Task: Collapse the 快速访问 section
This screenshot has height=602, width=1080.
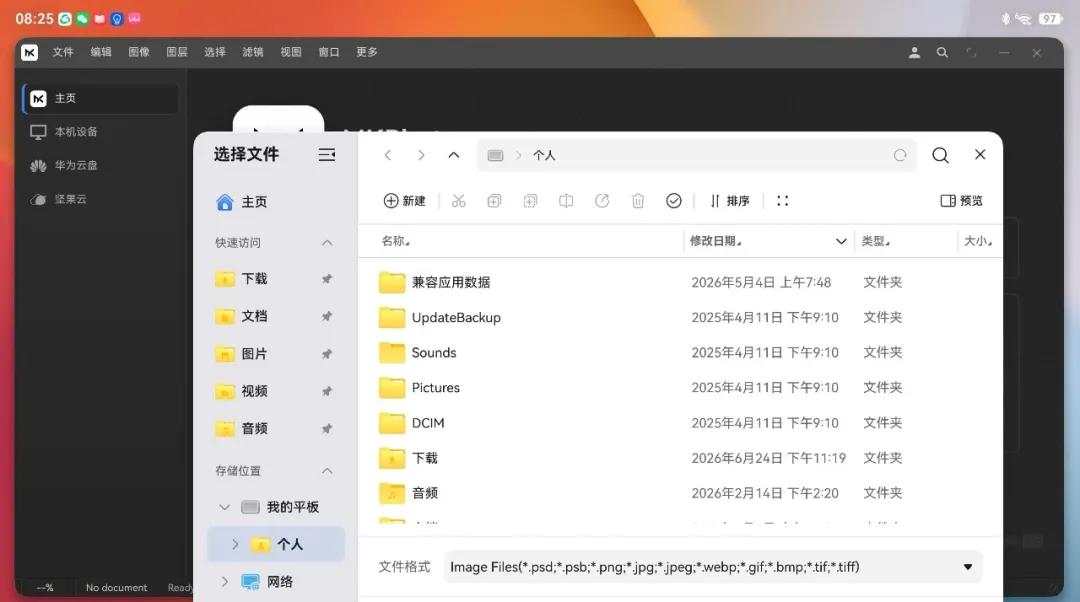Action: pyautogui.click(x=327, y=242)
